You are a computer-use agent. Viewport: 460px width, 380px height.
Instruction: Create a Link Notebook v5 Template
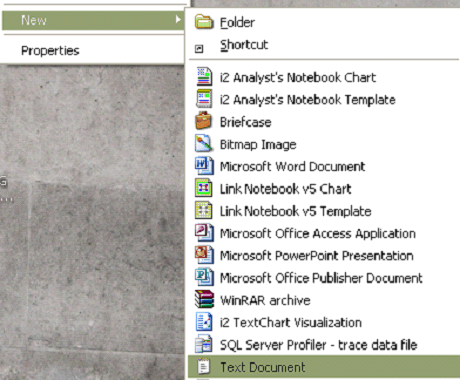[x=295, y=211]
